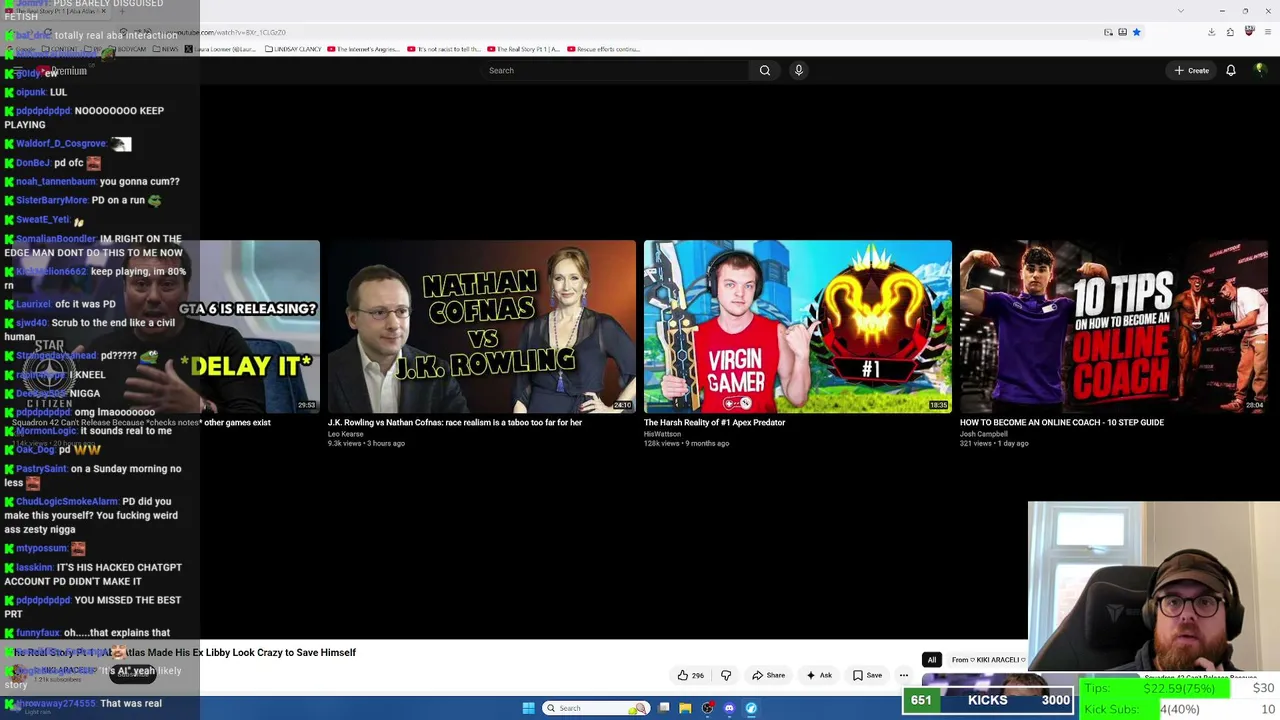Open the Nathan Cofnas vs J.K. Rowling thumbnail

481,326
